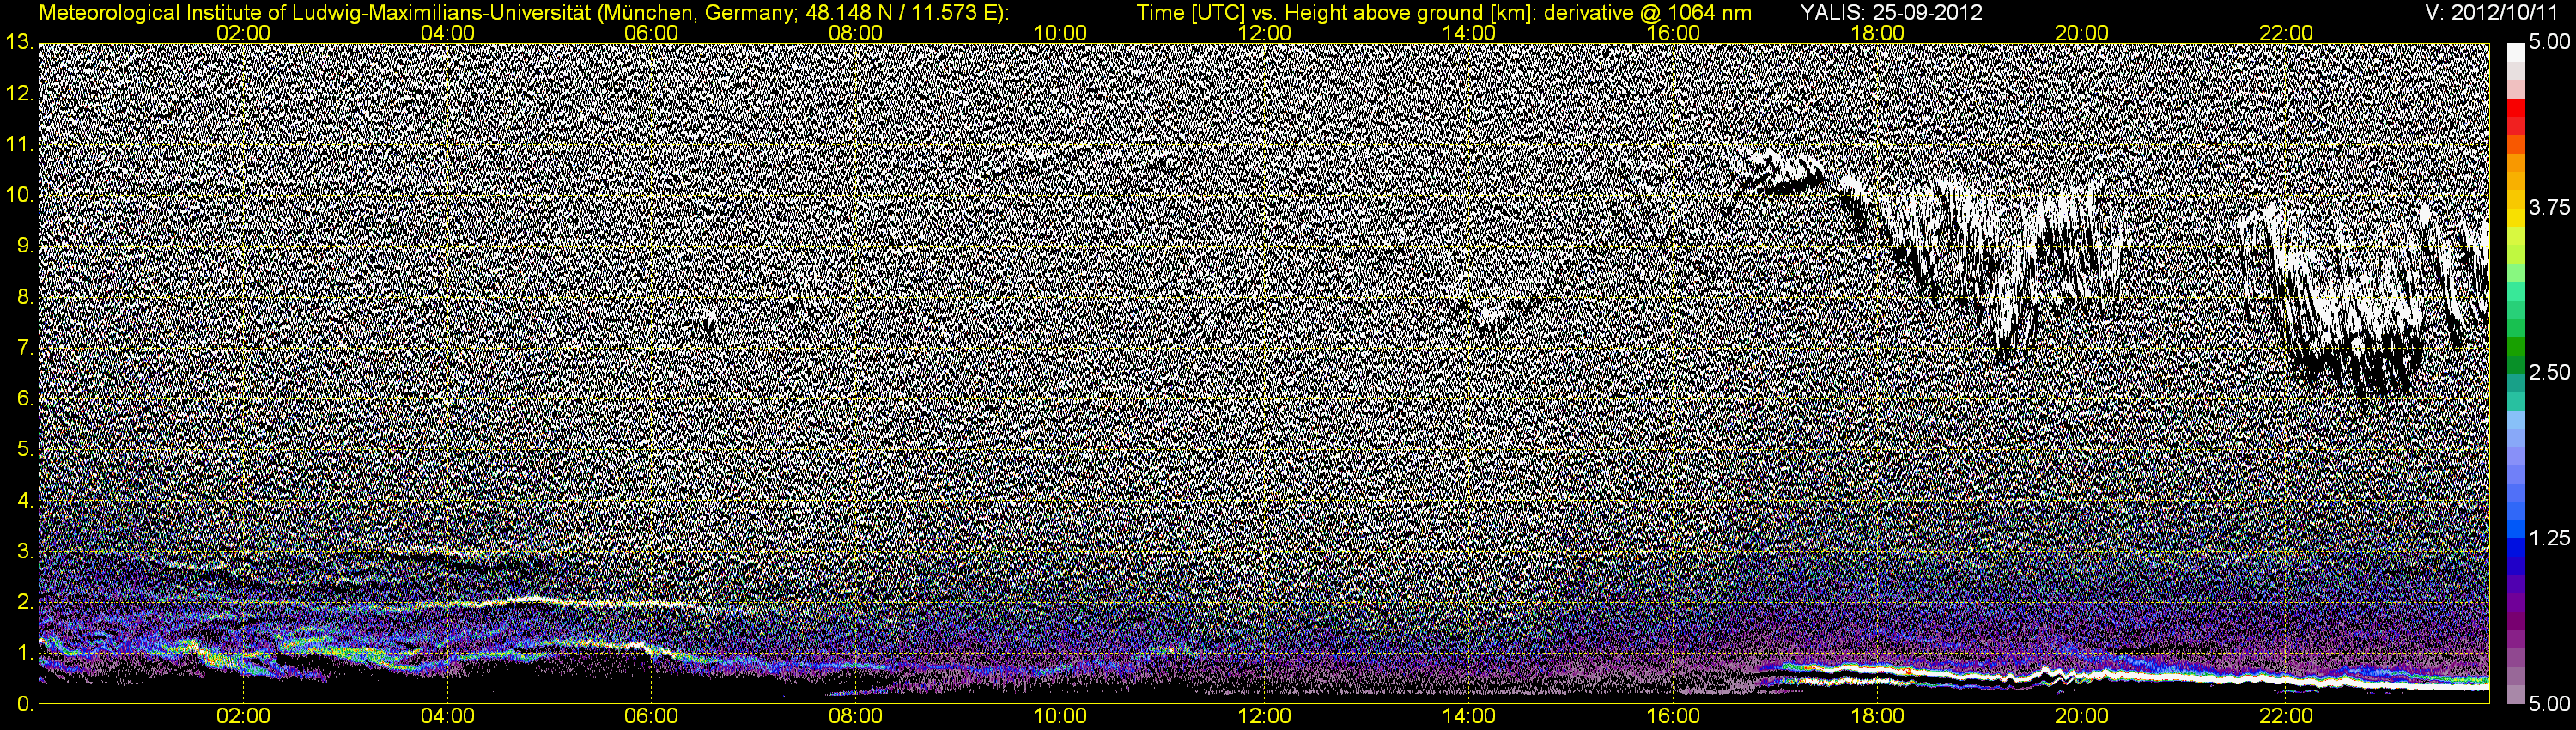Click the 18:00 label on bottom axis
The height and width of the screenshot is (730, 2576).
click(x=1878, y=717)
